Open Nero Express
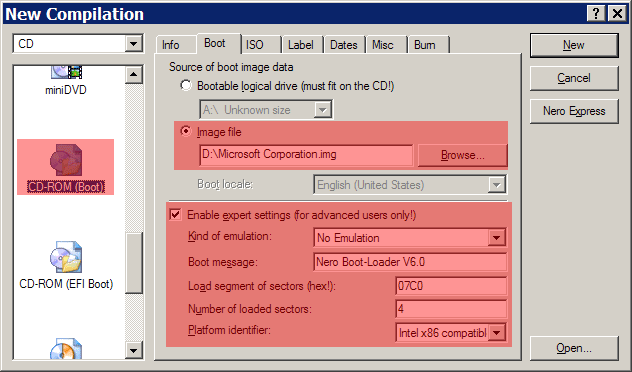Screen dimensions: 632x372 574,111
